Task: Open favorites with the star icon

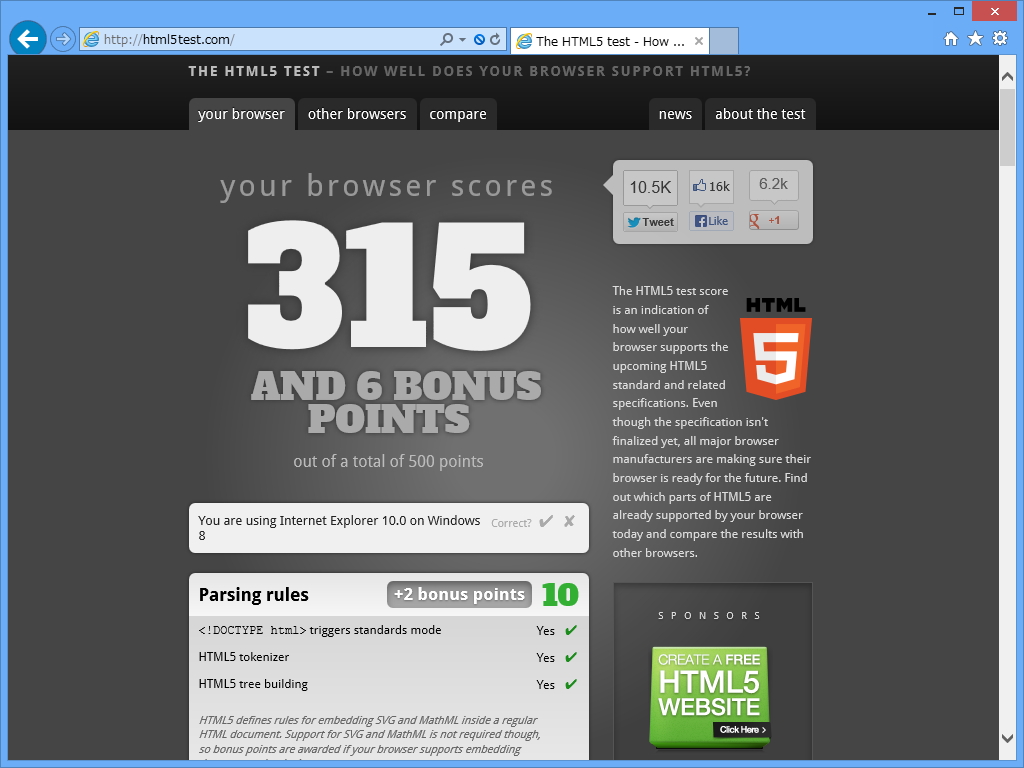Action: (x=973, y=36)
